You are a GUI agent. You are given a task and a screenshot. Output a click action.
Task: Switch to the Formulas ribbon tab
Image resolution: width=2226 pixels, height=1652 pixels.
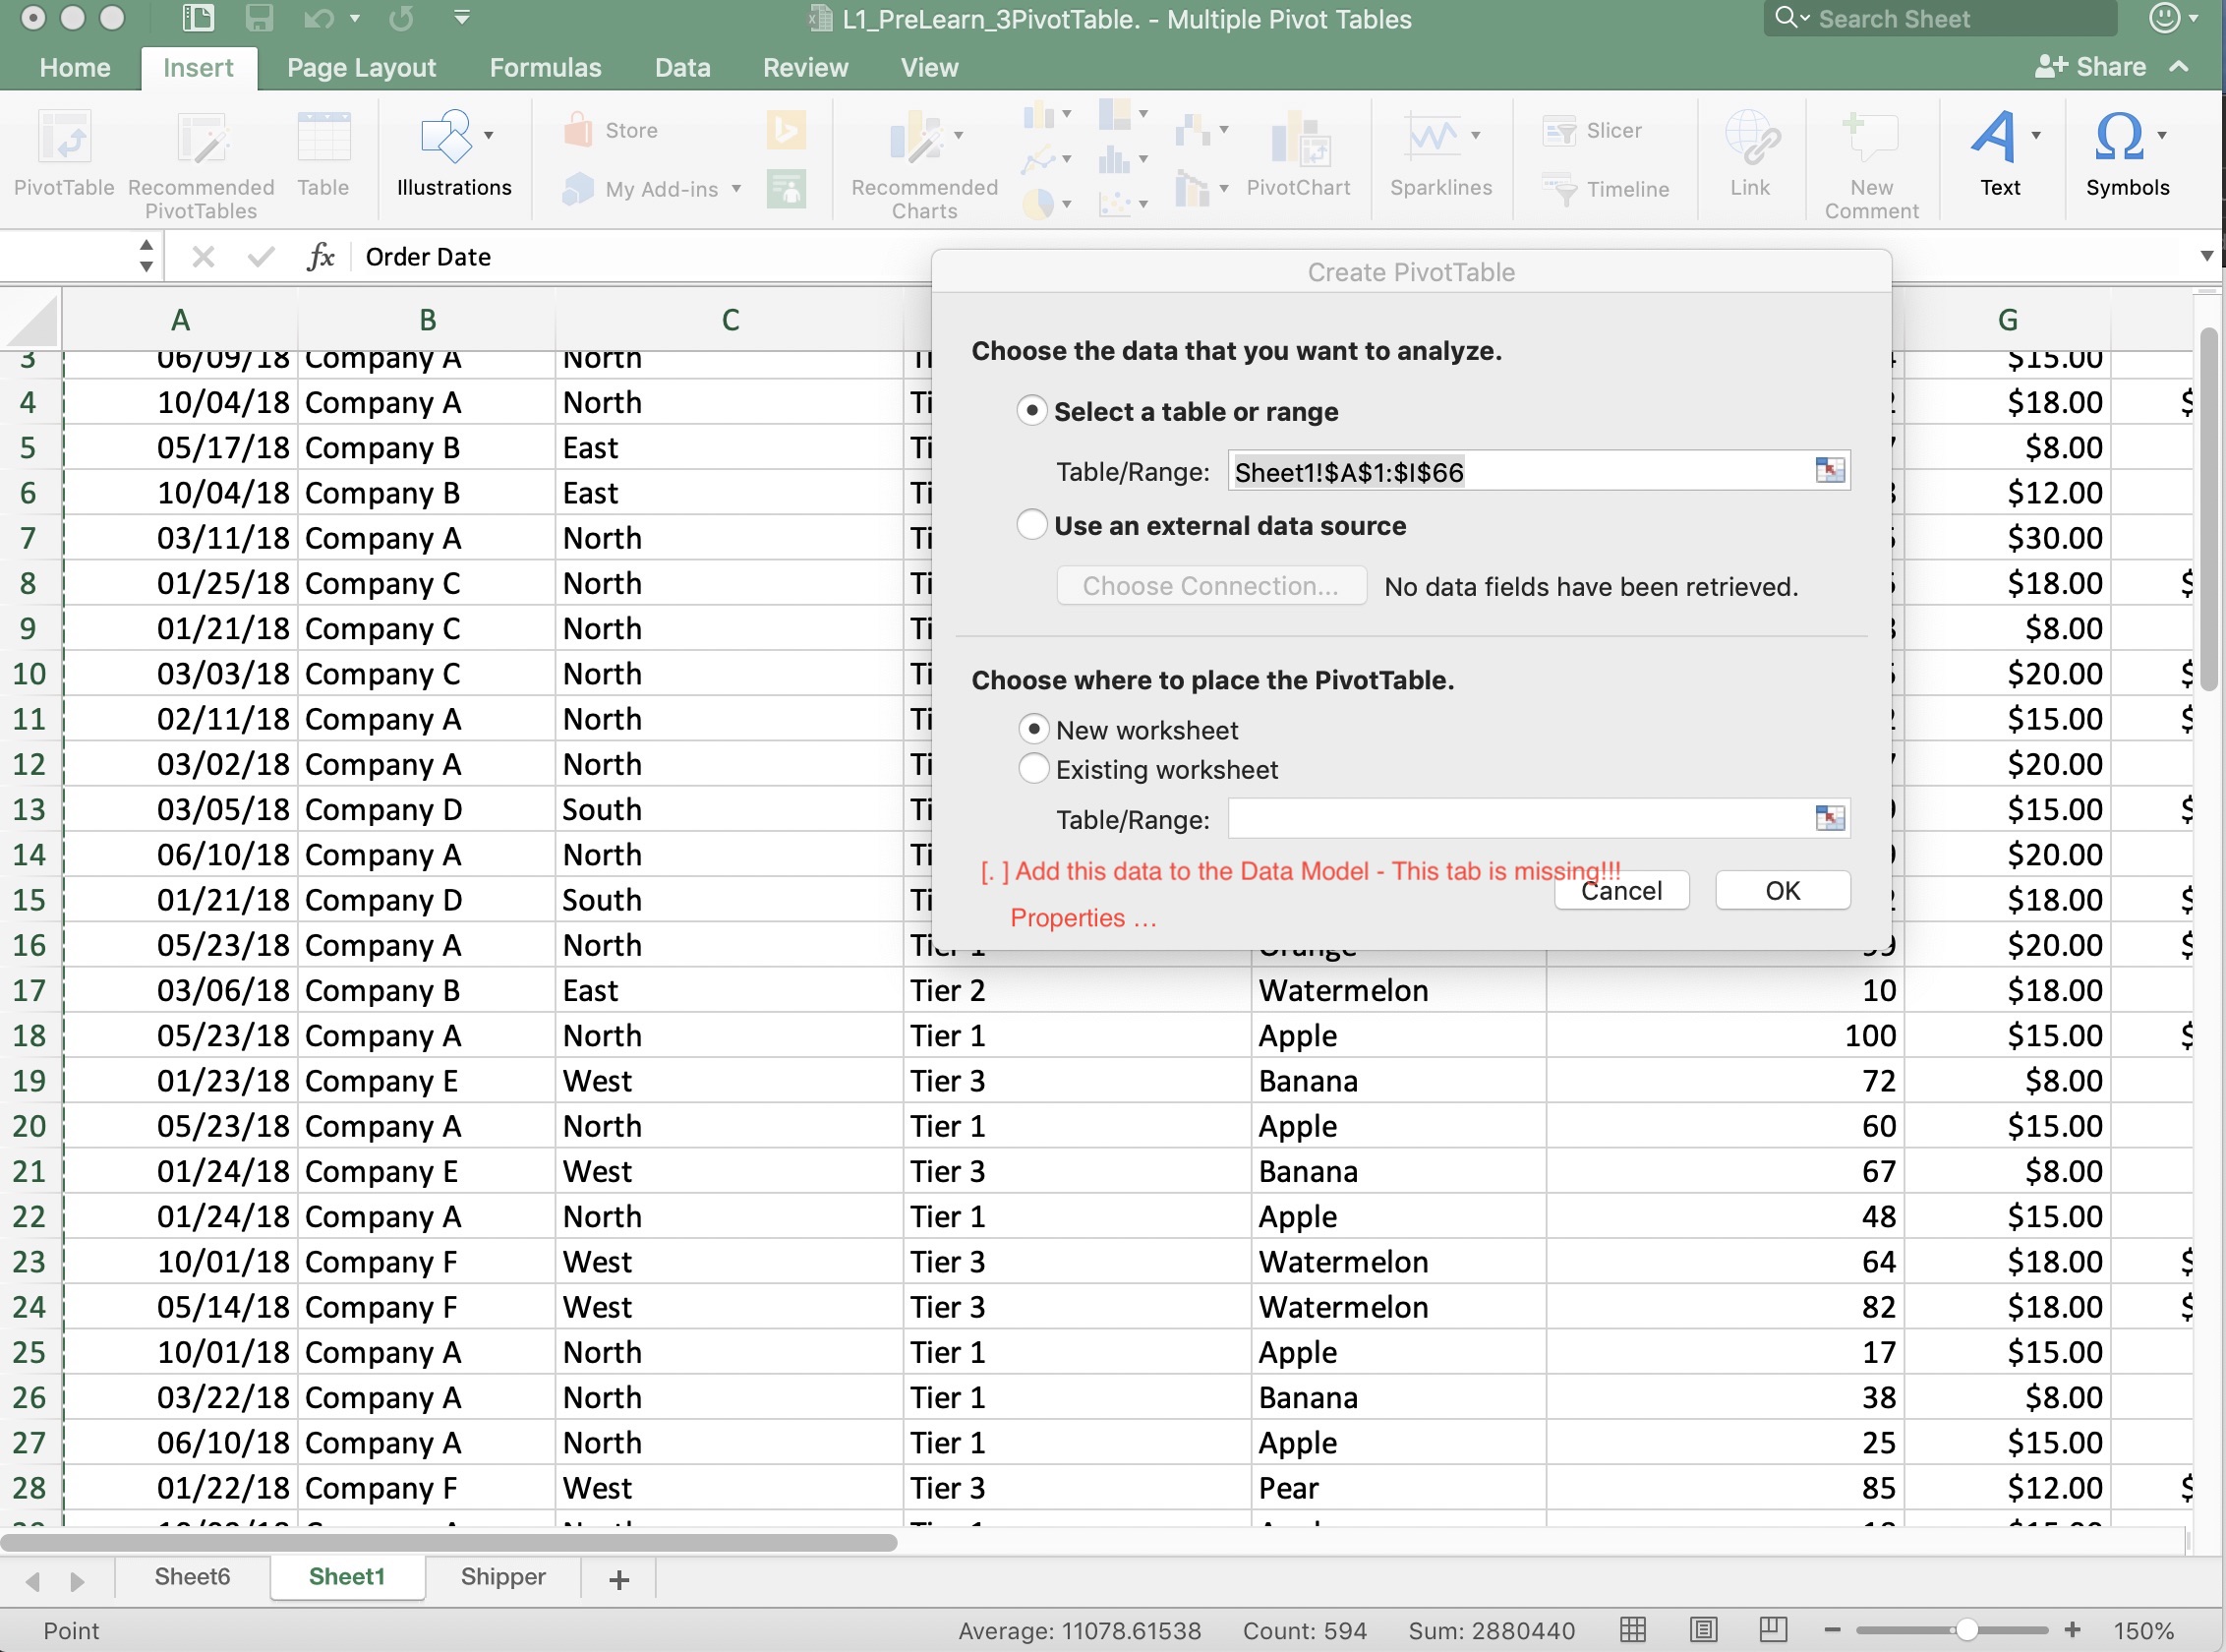coord(545,67)
